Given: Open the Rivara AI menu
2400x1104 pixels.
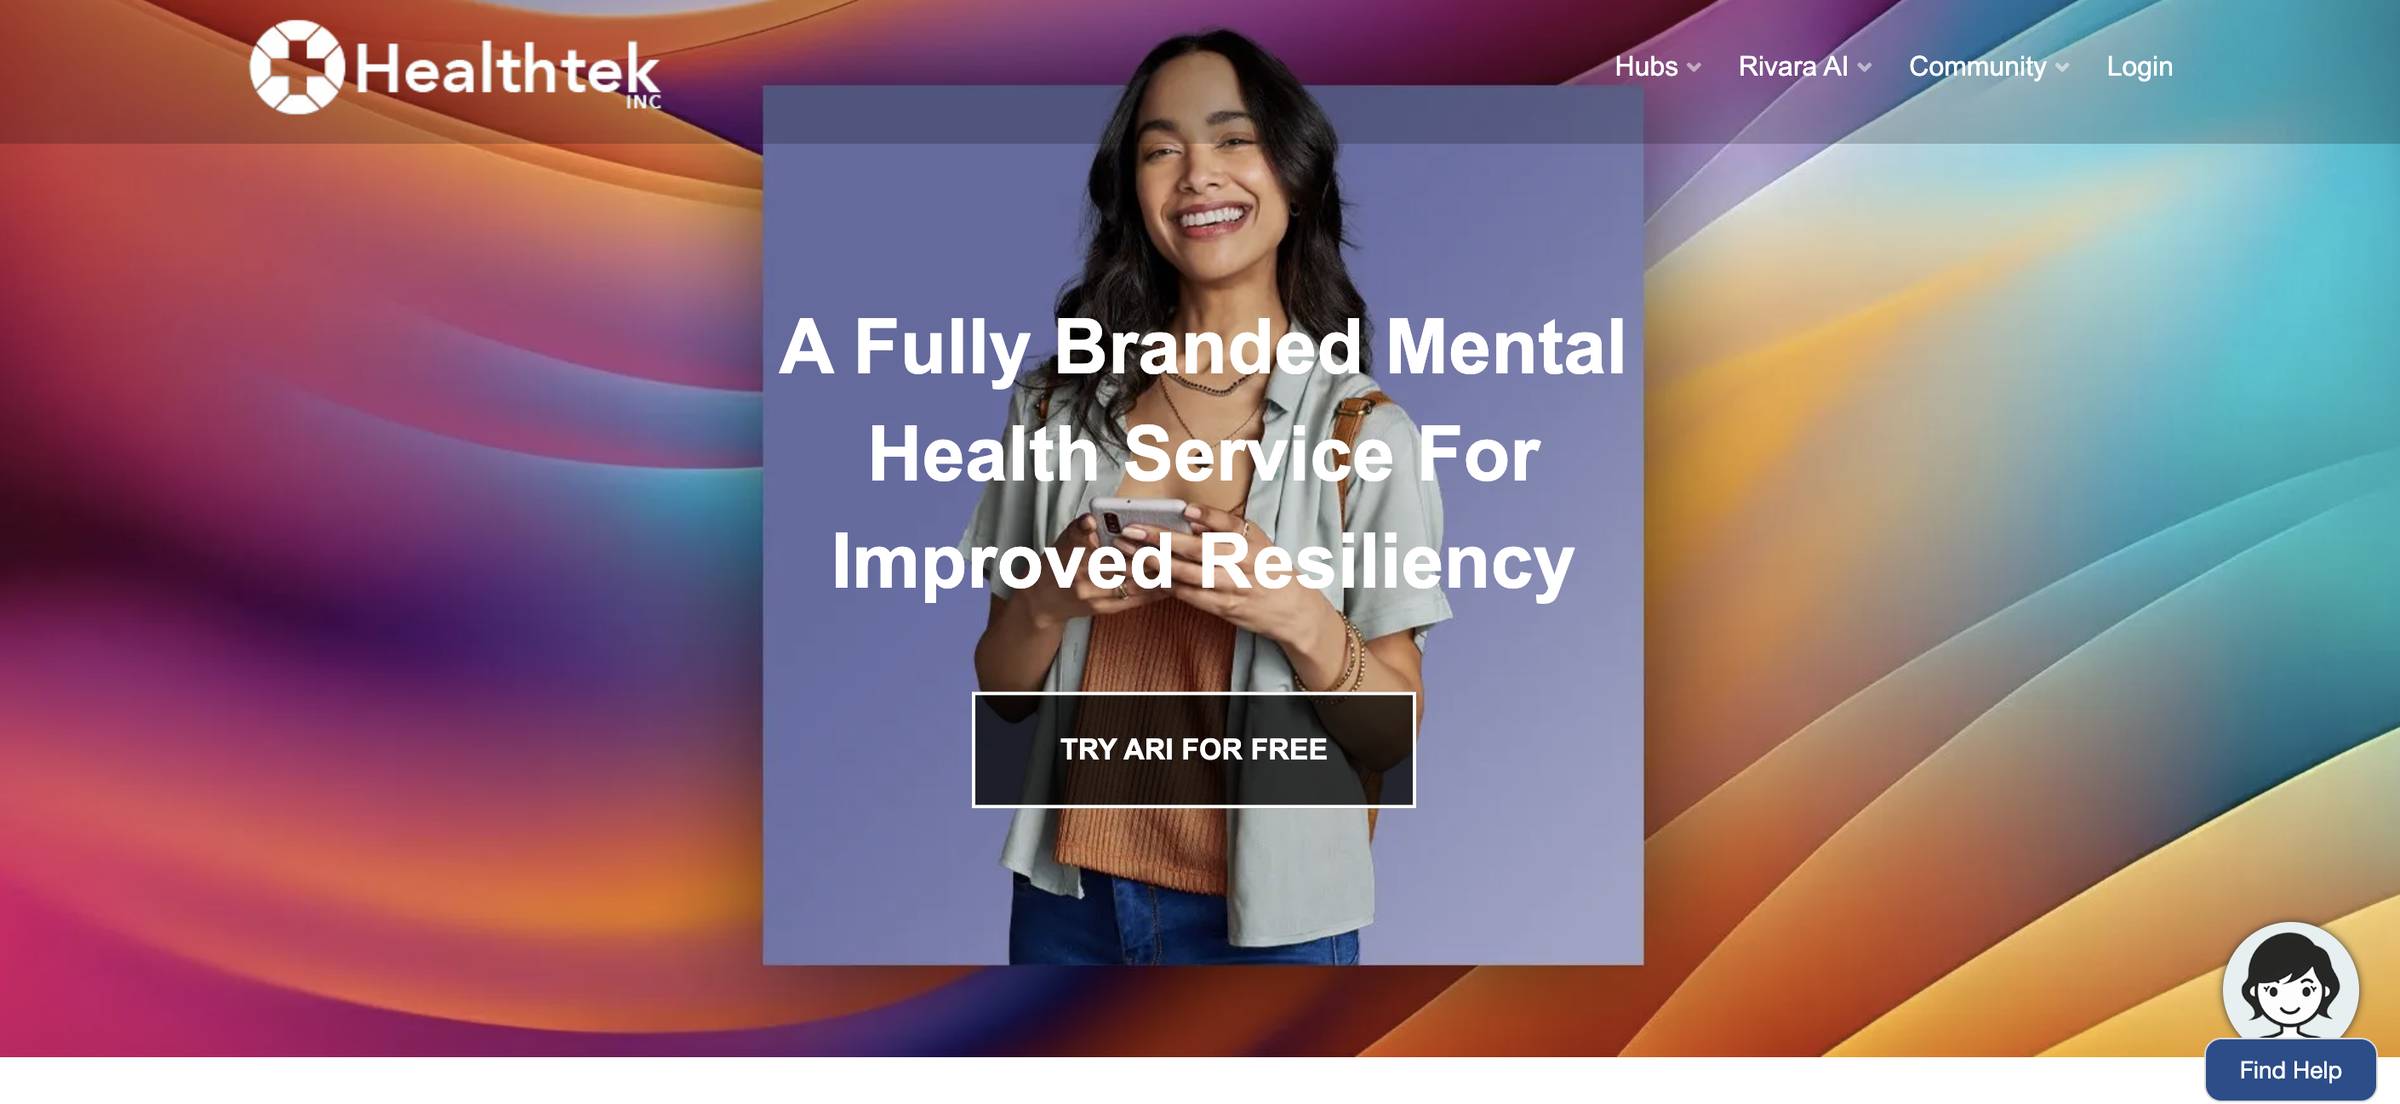Looking at the screenshot, I should [x=1793, y=66].
